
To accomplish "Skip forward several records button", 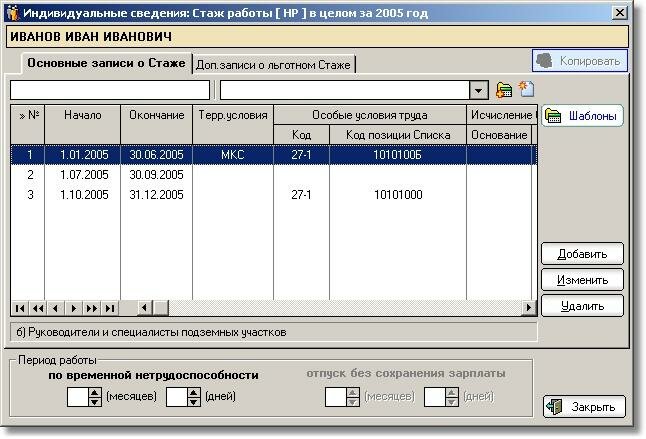I will pyautogui.click(x=91, y=308).
